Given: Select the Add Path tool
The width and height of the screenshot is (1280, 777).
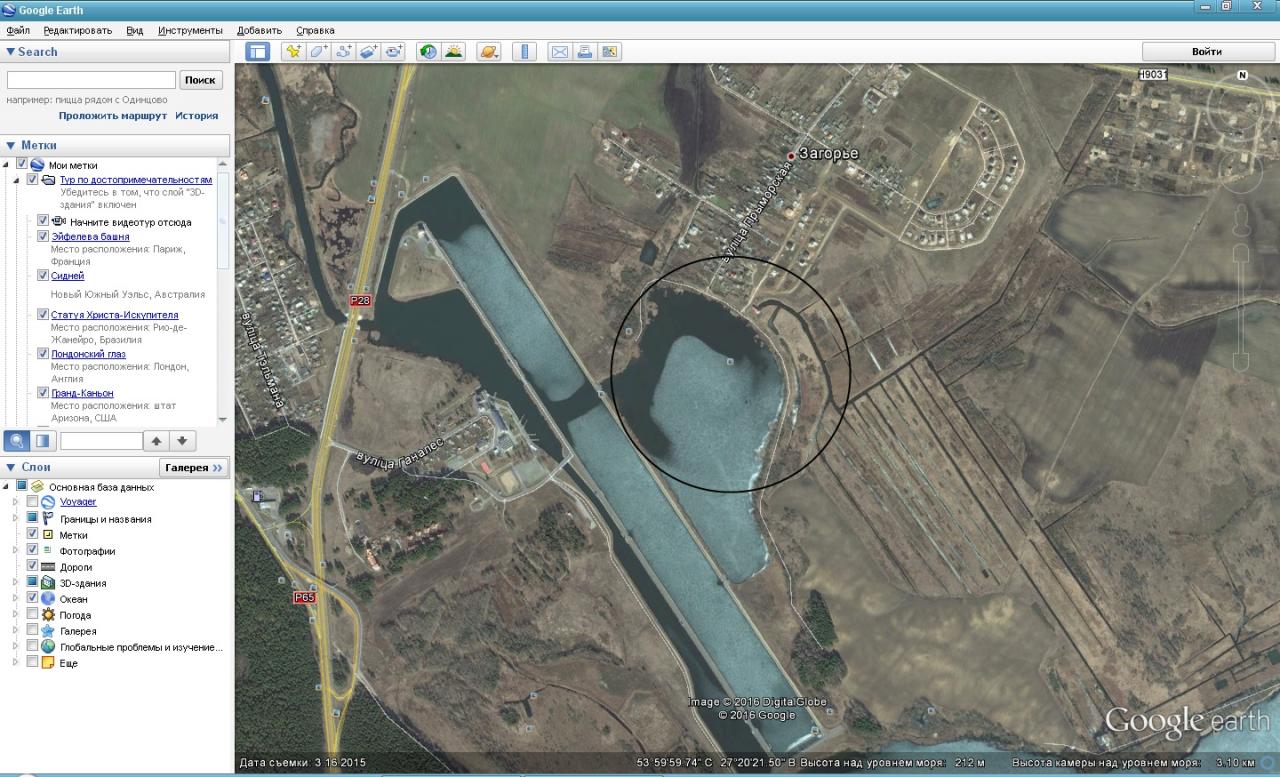Looking at the screenshot, I should [x=345, y=52].
